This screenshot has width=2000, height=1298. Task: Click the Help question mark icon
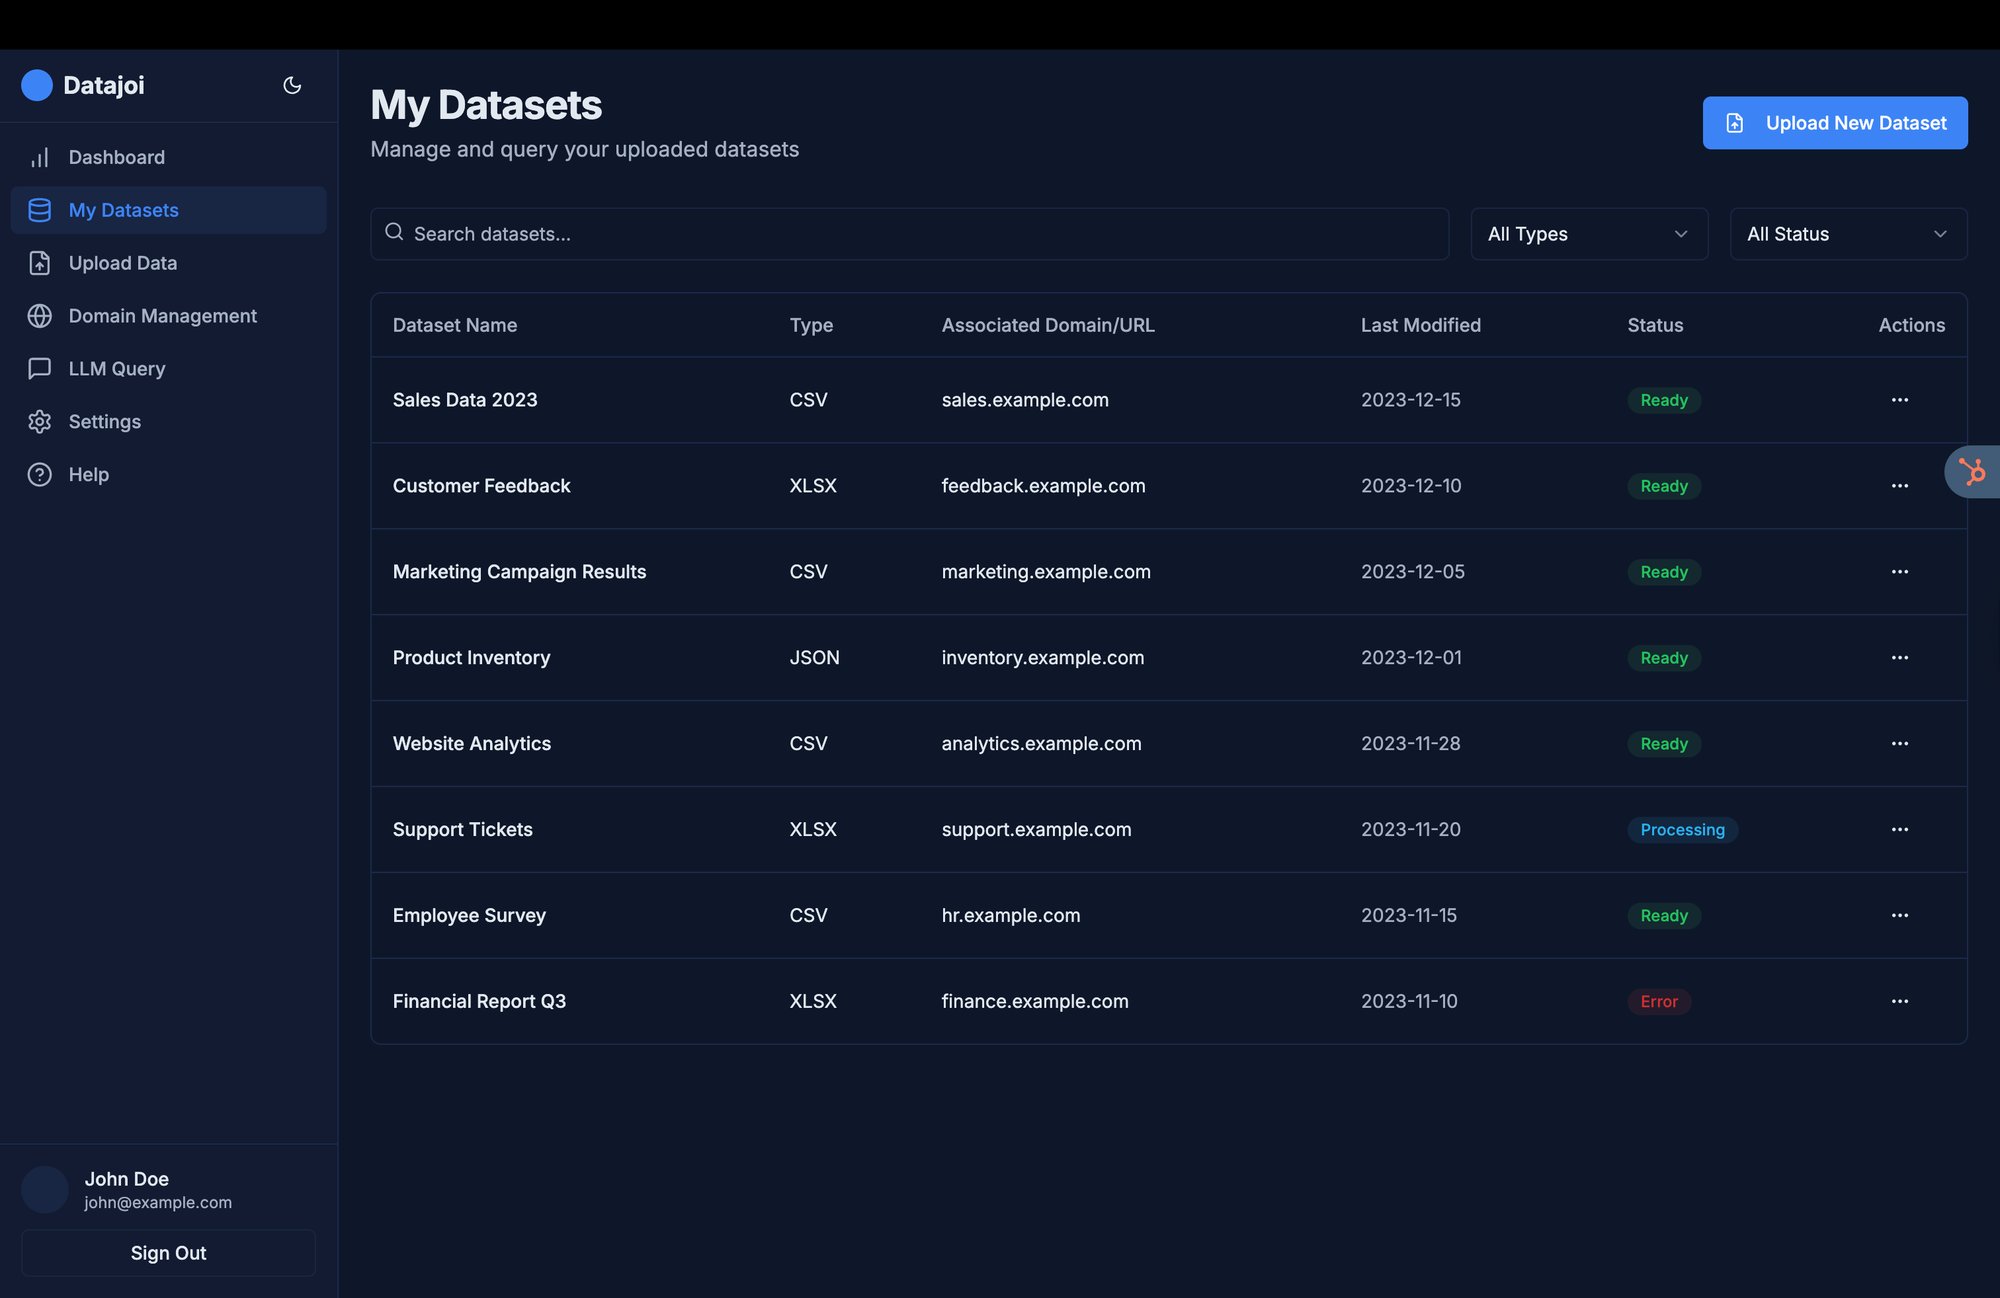(x=40, y=475)
